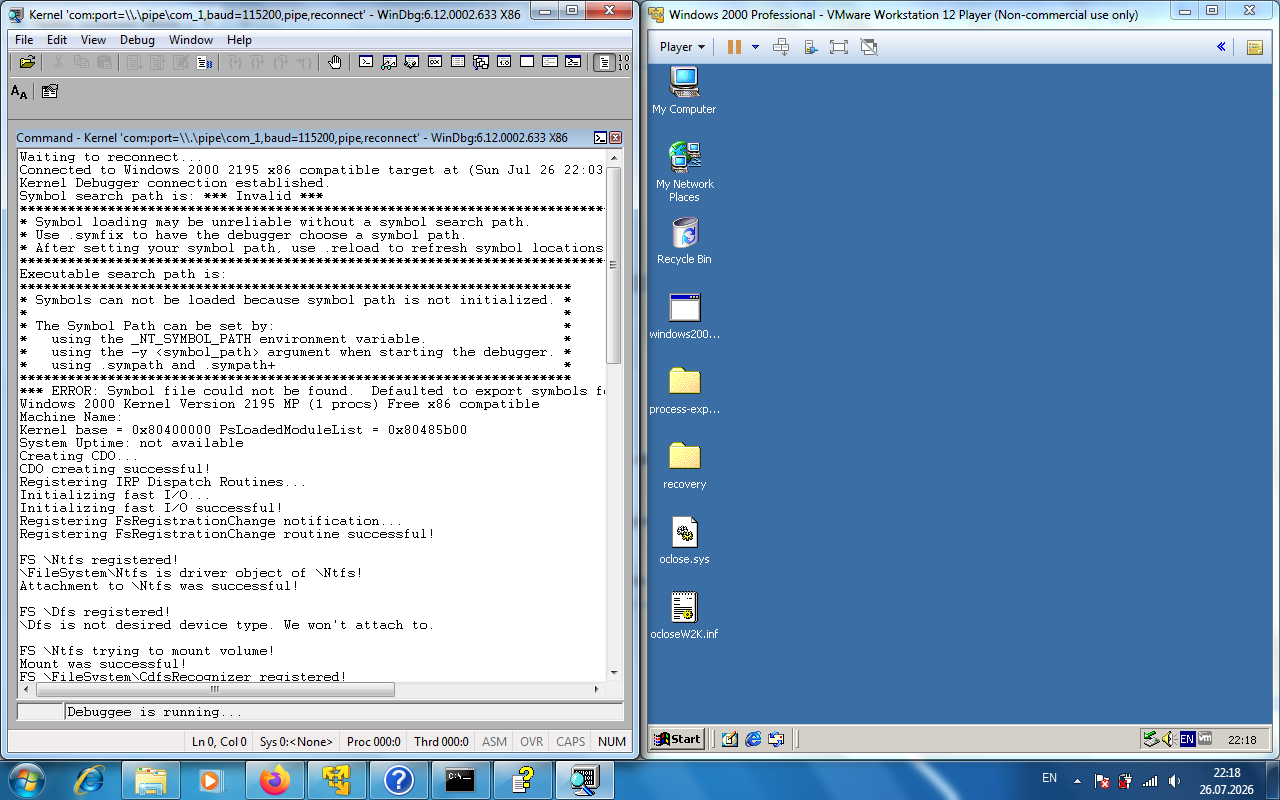This screenshot has width=1280, height=800.
Task: Open the Player dropdown menu
Action: coord(682,47)
